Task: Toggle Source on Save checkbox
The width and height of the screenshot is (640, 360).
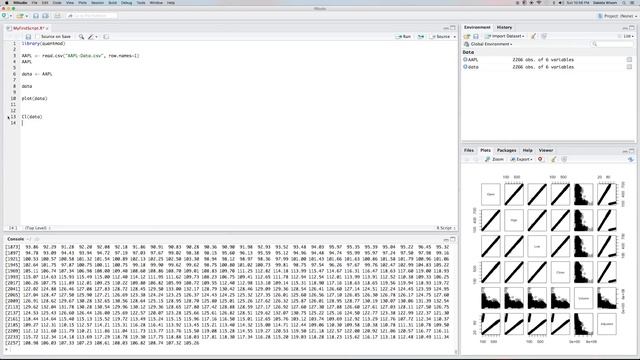Action: coord(38,37)
